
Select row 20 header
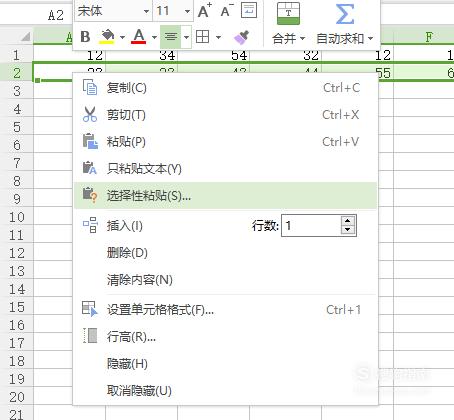17,397
